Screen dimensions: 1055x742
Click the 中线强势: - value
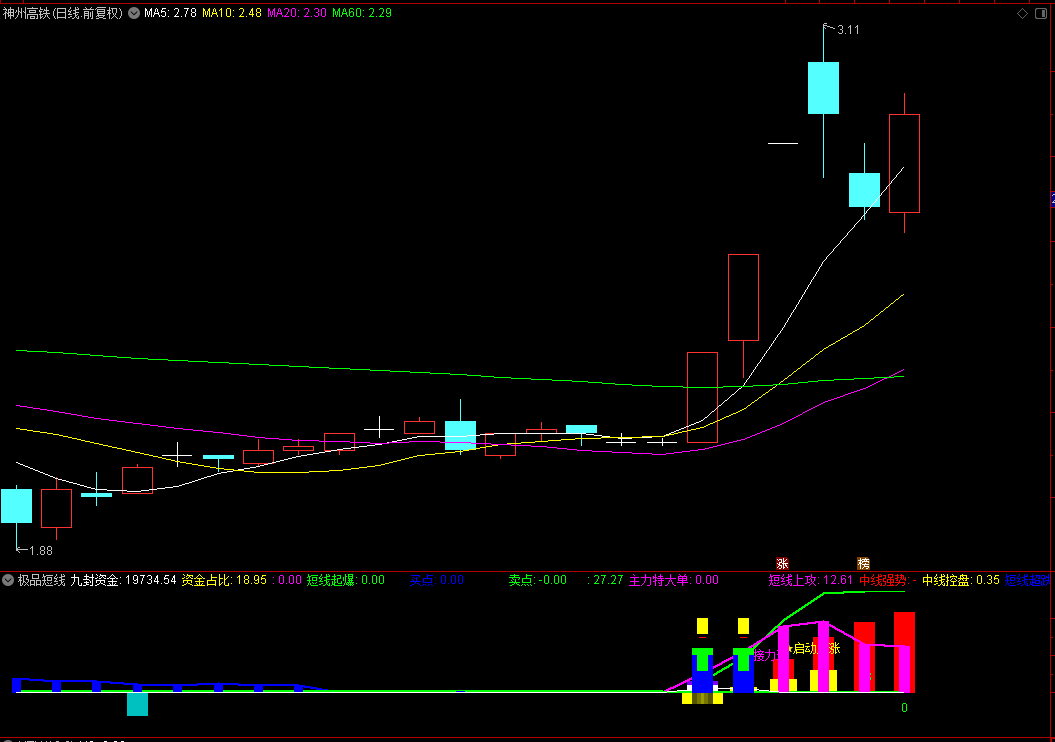(887, 580)
